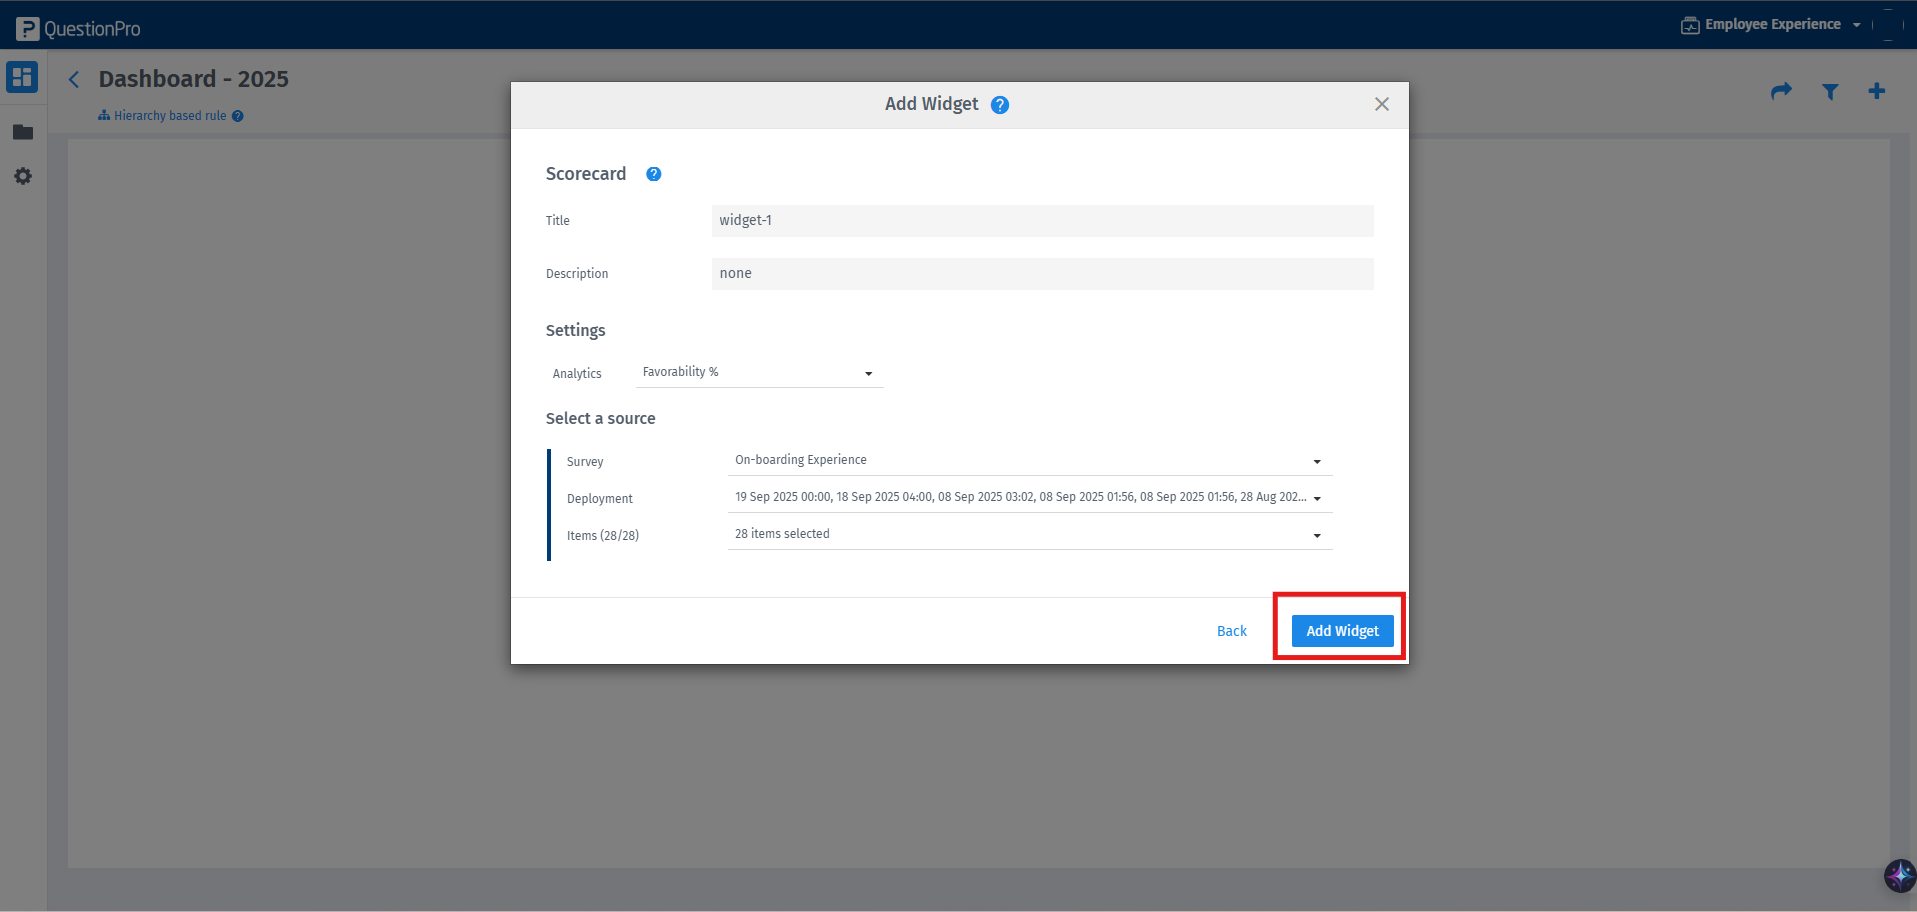Click the Add Widget help icon
1917x912 pixels.
click(x=999, y=103)
